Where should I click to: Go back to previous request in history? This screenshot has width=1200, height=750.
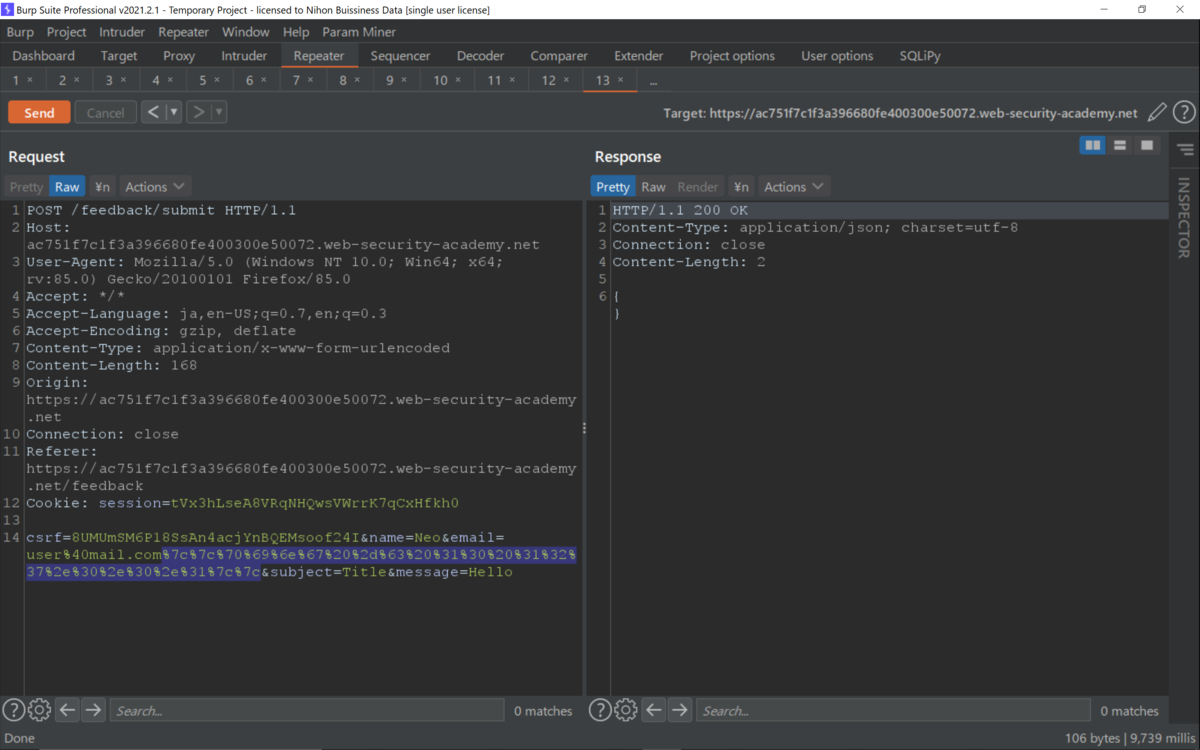[153, 112]
